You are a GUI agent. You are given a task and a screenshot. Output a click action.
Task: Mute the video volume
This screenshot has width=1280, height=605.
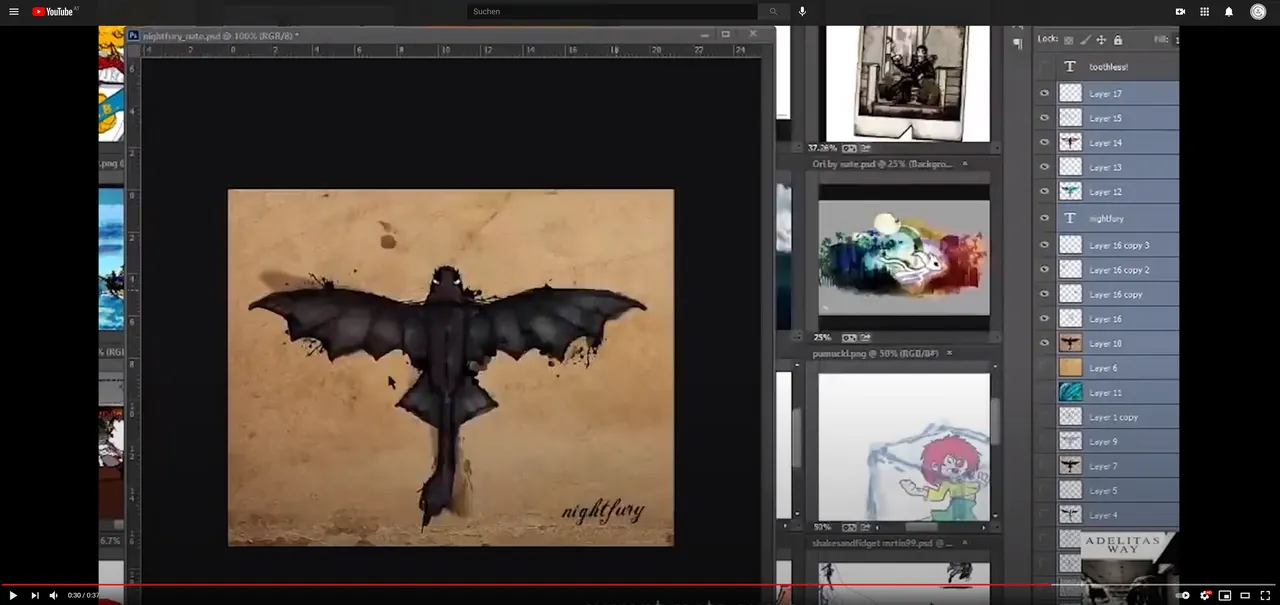(x=54, y=595)
